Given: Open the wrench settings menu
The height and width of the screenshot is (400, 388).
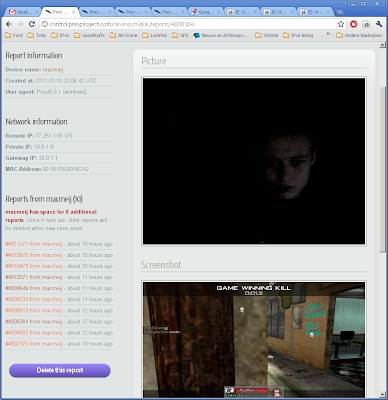Looking at the screenshot, I should point(379,24).
